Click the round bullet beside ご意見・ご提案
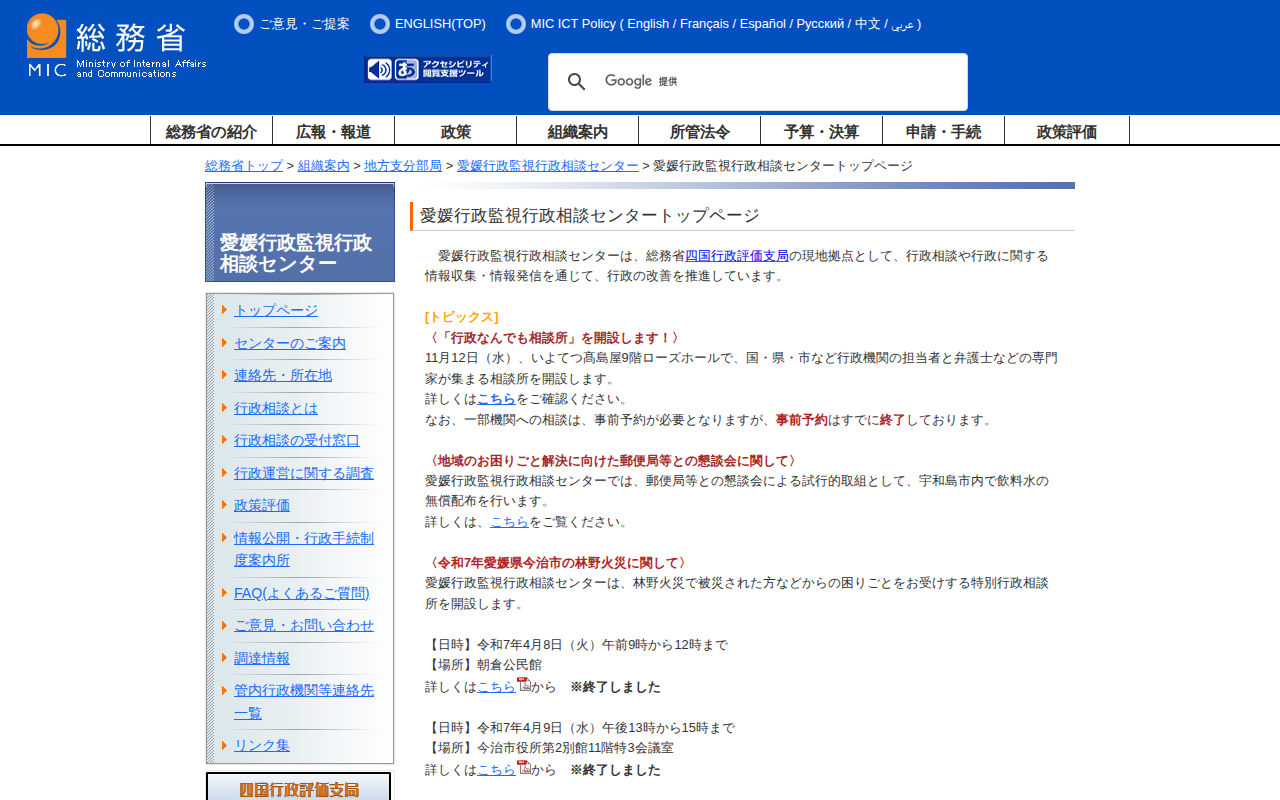The image size is (1280, 800). (x=244, y=24)
